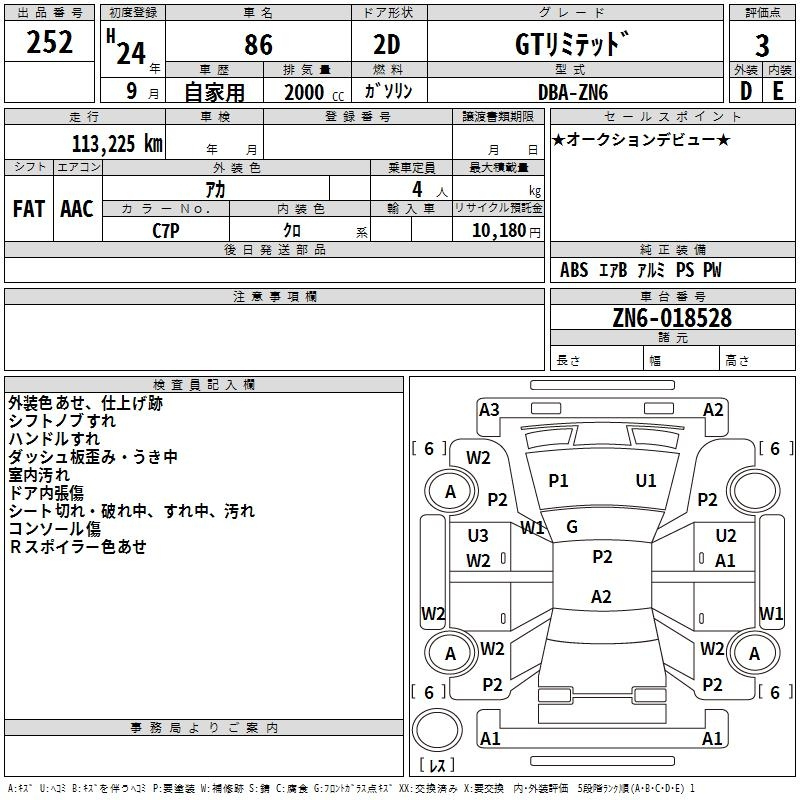Select inspector note ドア内張傷
This screenshot has height=800, width=800.
pos(46,493)
